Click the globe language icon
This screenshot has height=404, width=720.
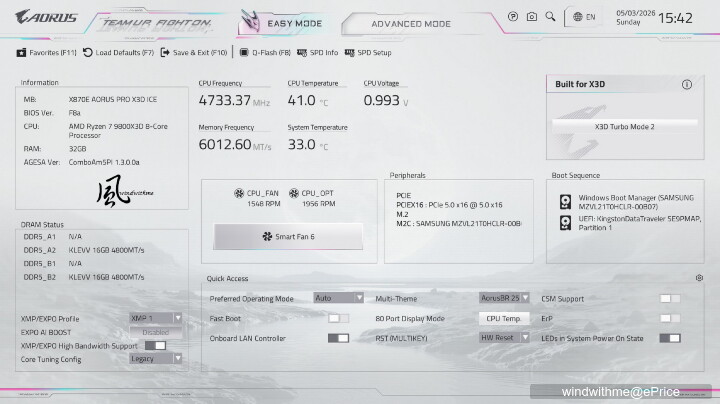click(578, 17)
